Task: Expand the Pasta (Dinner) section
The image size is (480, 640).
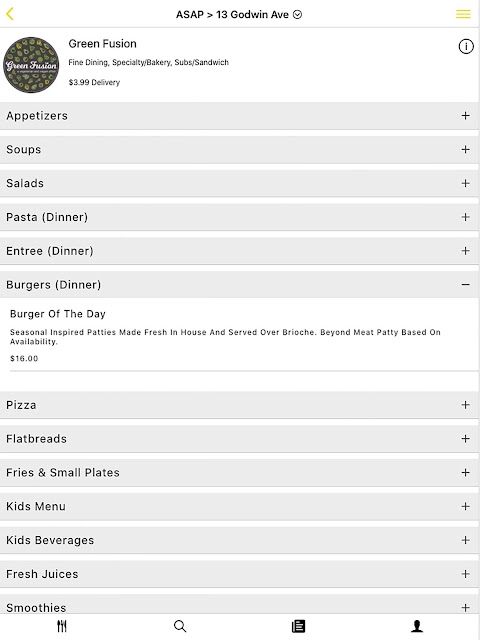Action: point(239,217)
